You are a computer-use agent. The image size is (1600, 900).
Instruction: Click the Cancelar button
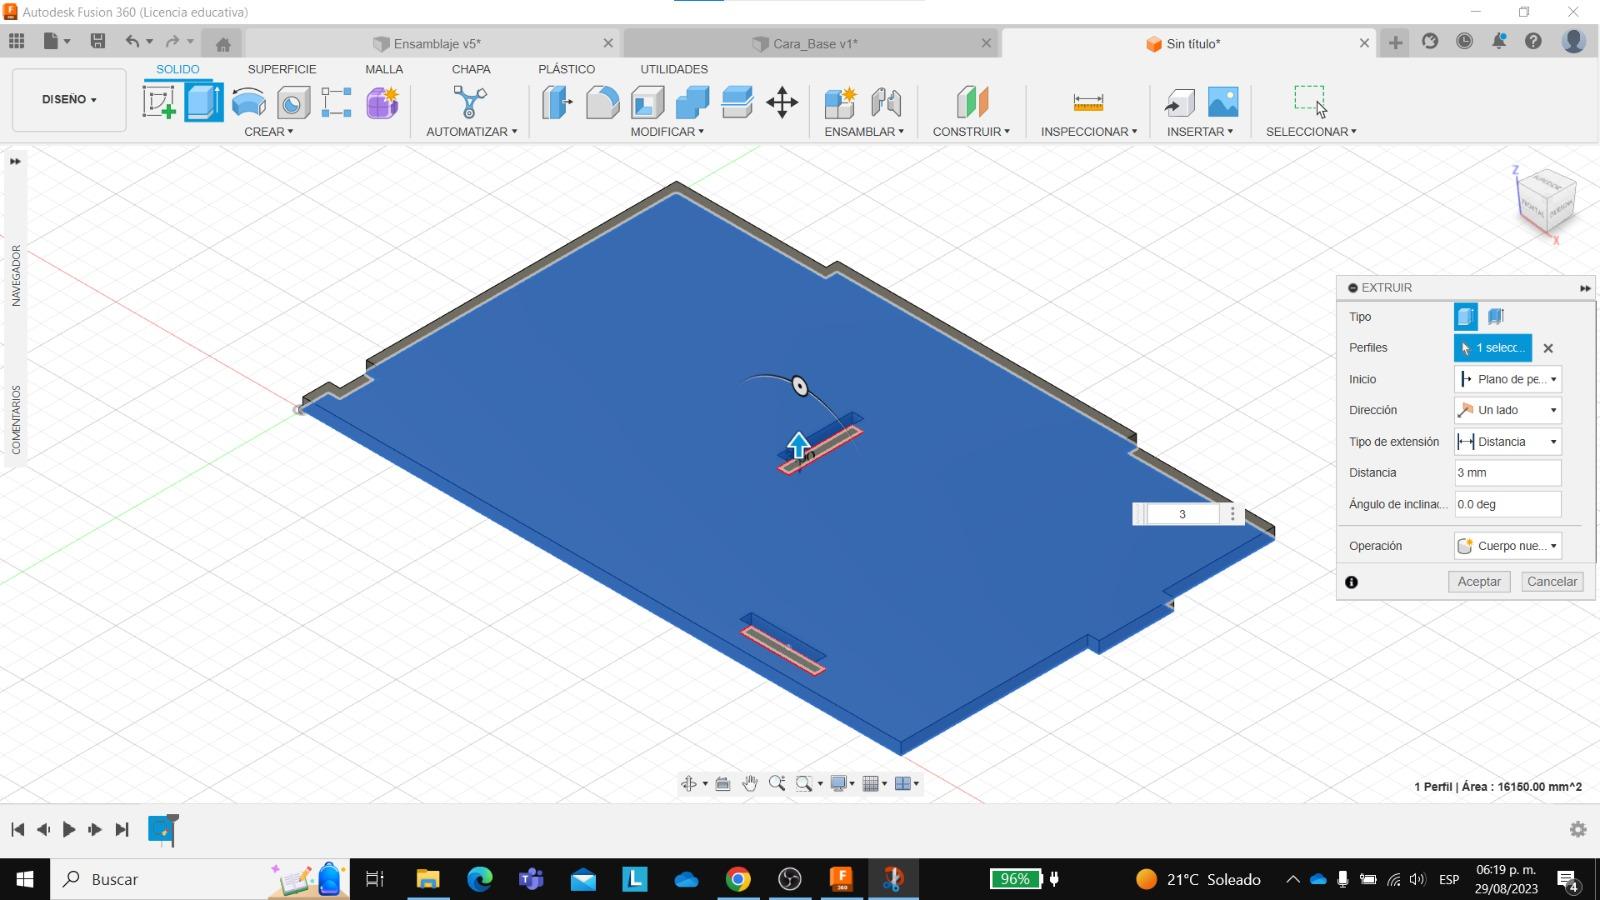coord(1552,582)
